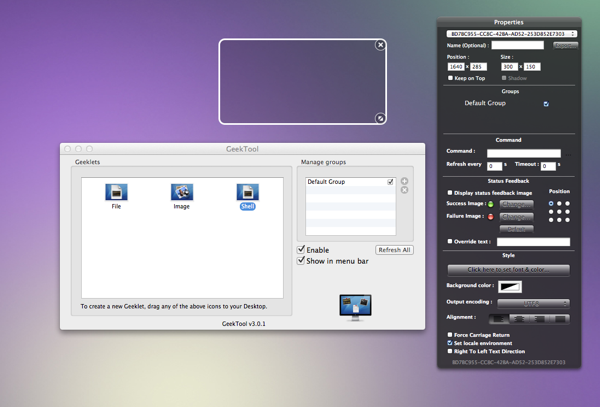
Task: Select center status position radio
Action: [x=559, y=212]
